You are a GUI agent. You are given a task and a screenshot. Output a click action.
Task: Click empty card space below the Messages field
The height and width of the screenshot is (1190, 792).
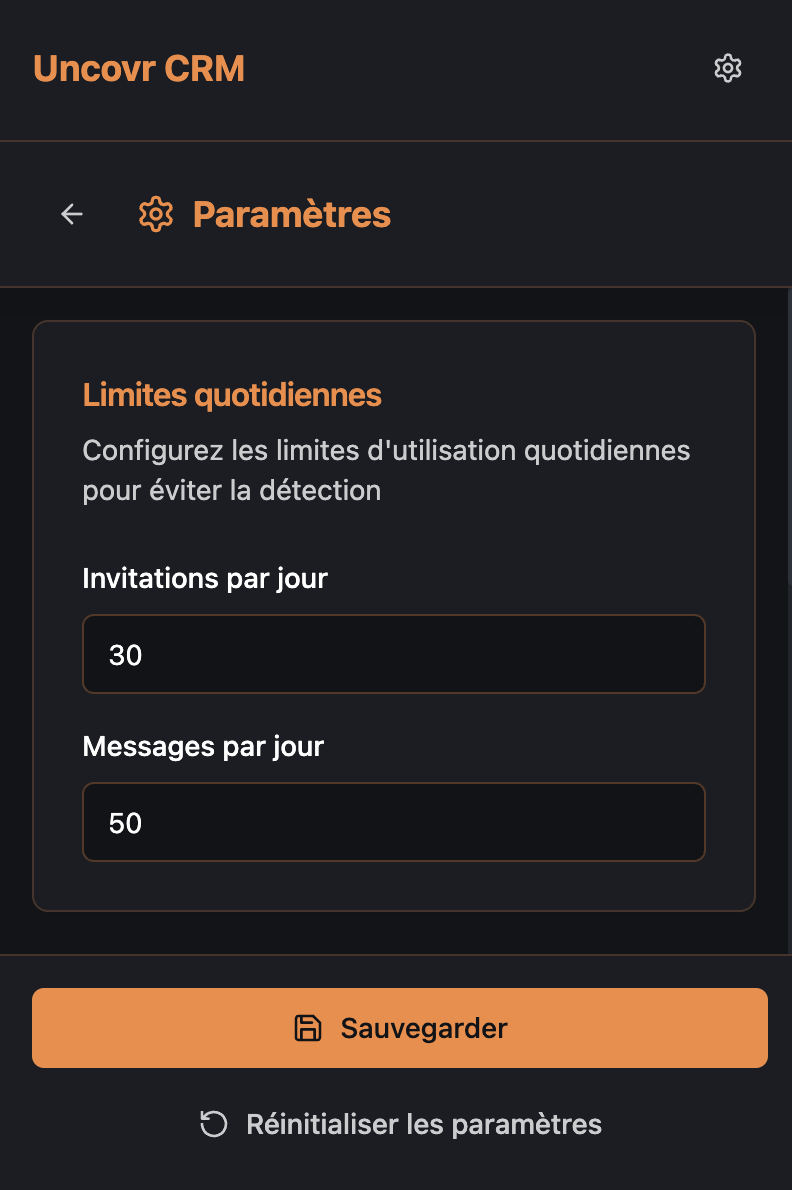[394, 886]
